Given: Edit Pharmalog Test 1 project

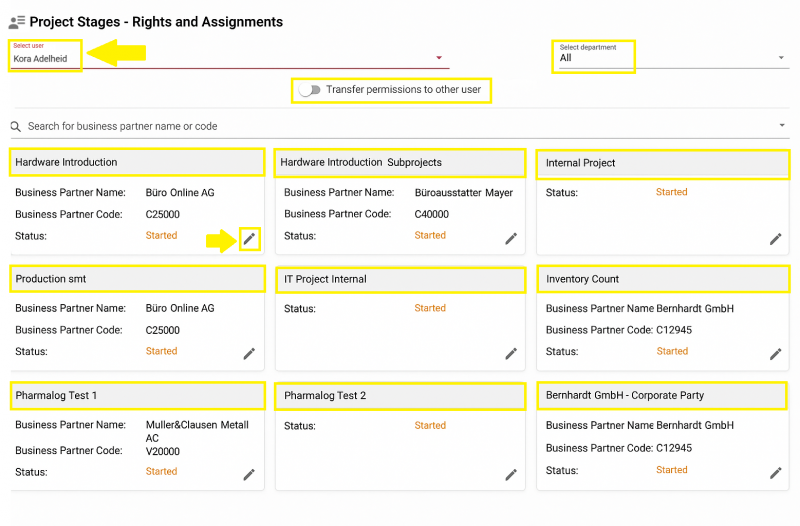Looking at the screenshot, I should click(249, 474).
